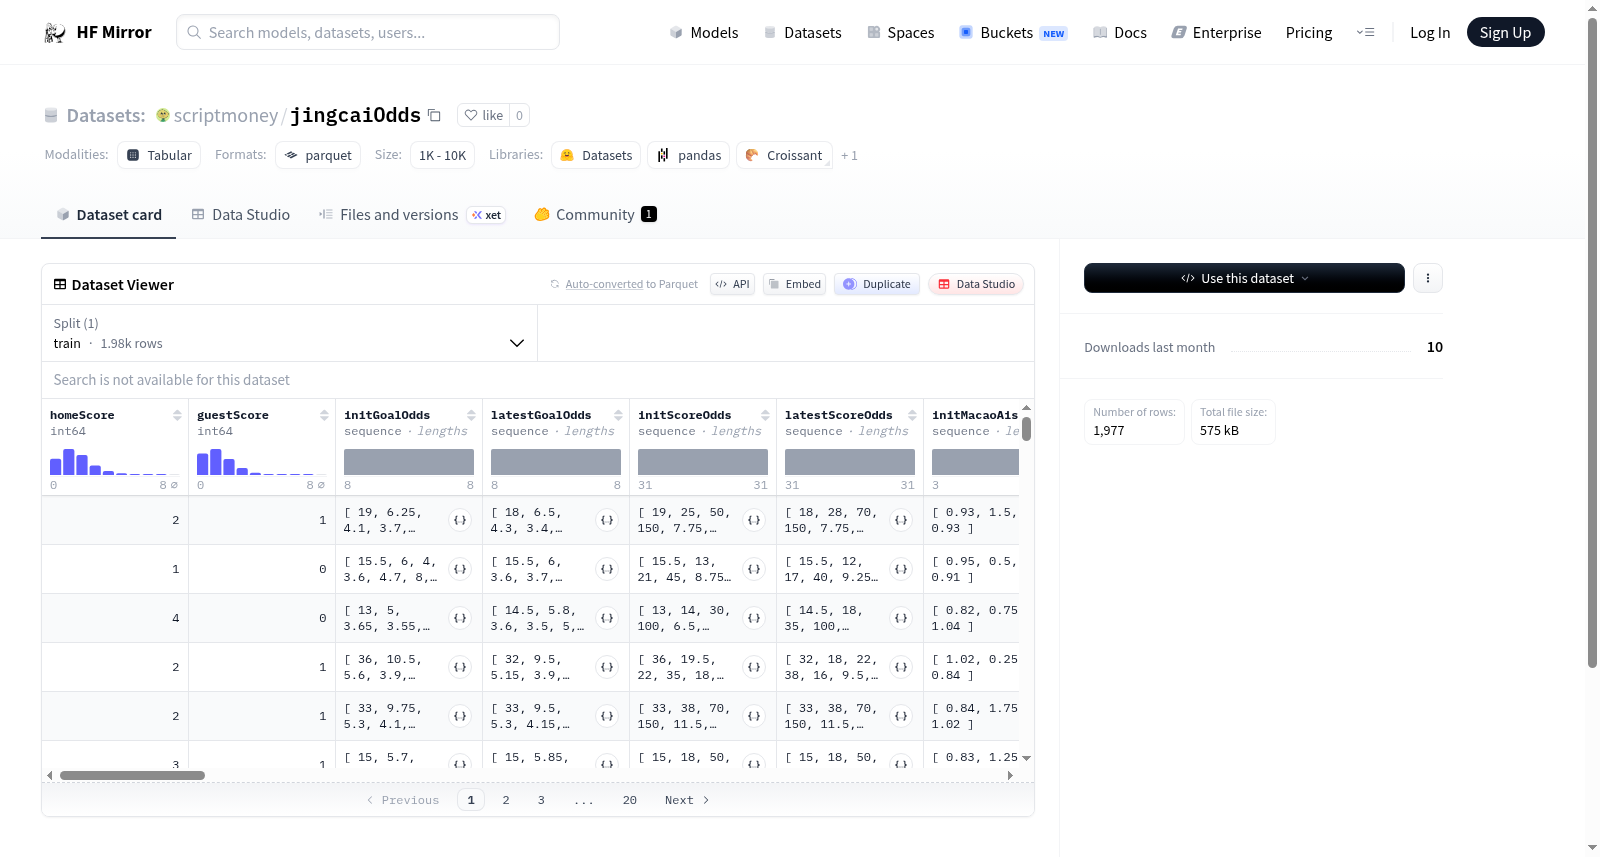Switch to the Data Studio tab
Screen dimensions: 1600x857
pos(241,215)
